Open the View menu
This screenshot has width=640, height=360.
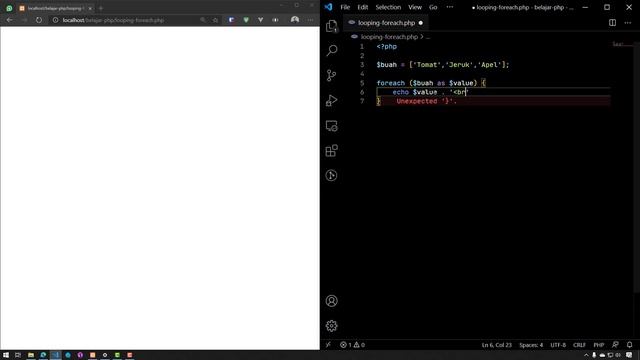[415, 7]
